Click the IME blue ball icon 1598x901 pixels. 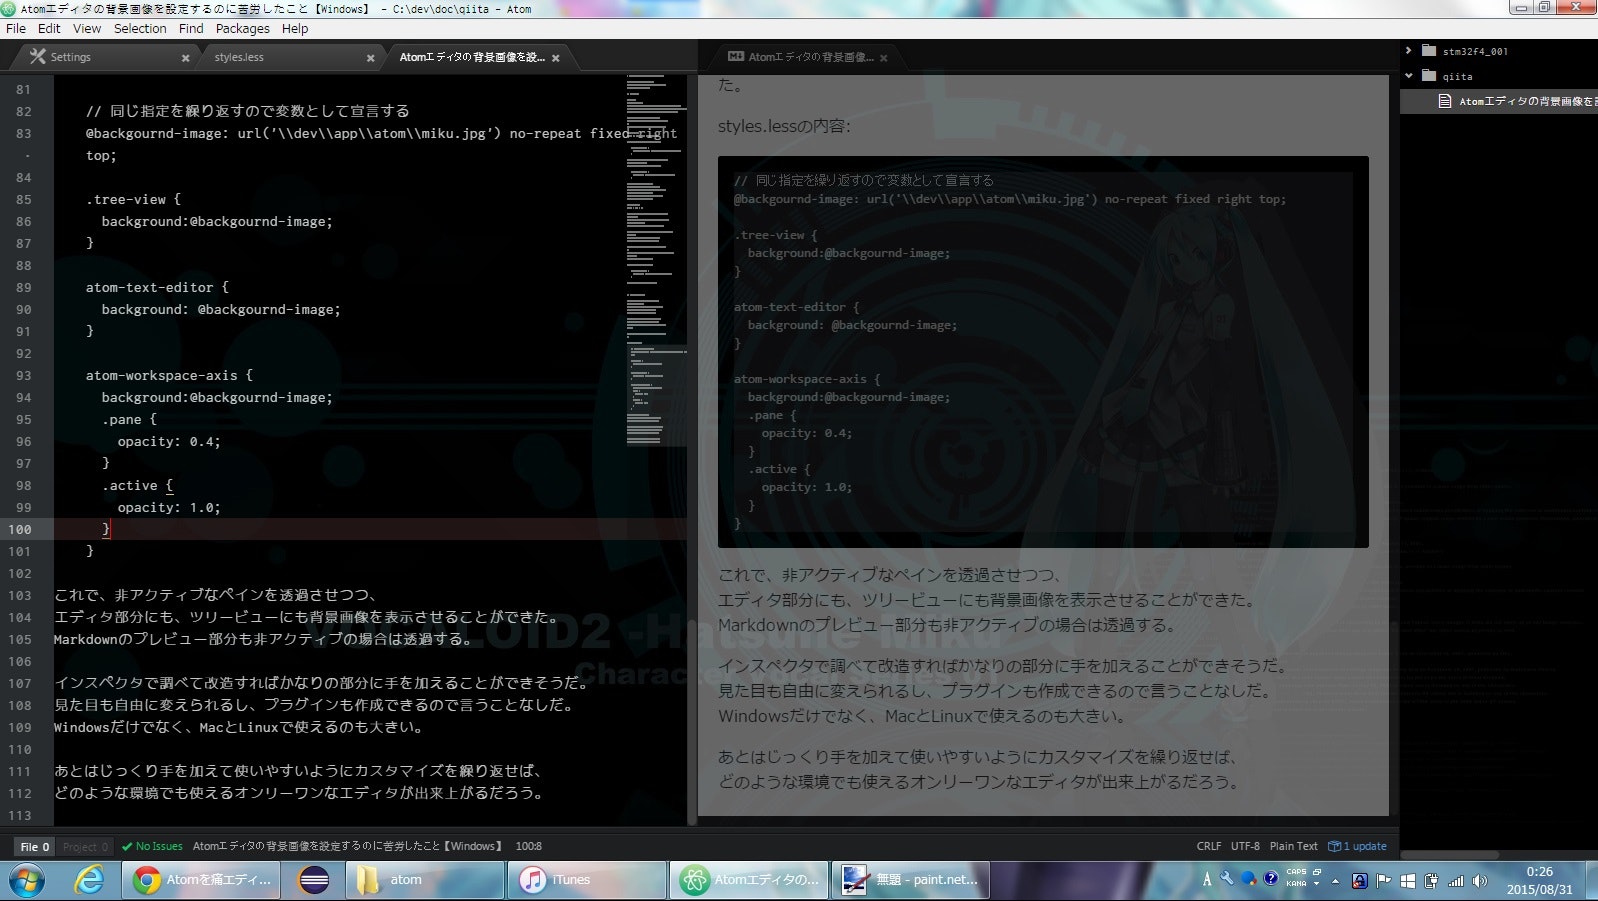point(1249,879)
